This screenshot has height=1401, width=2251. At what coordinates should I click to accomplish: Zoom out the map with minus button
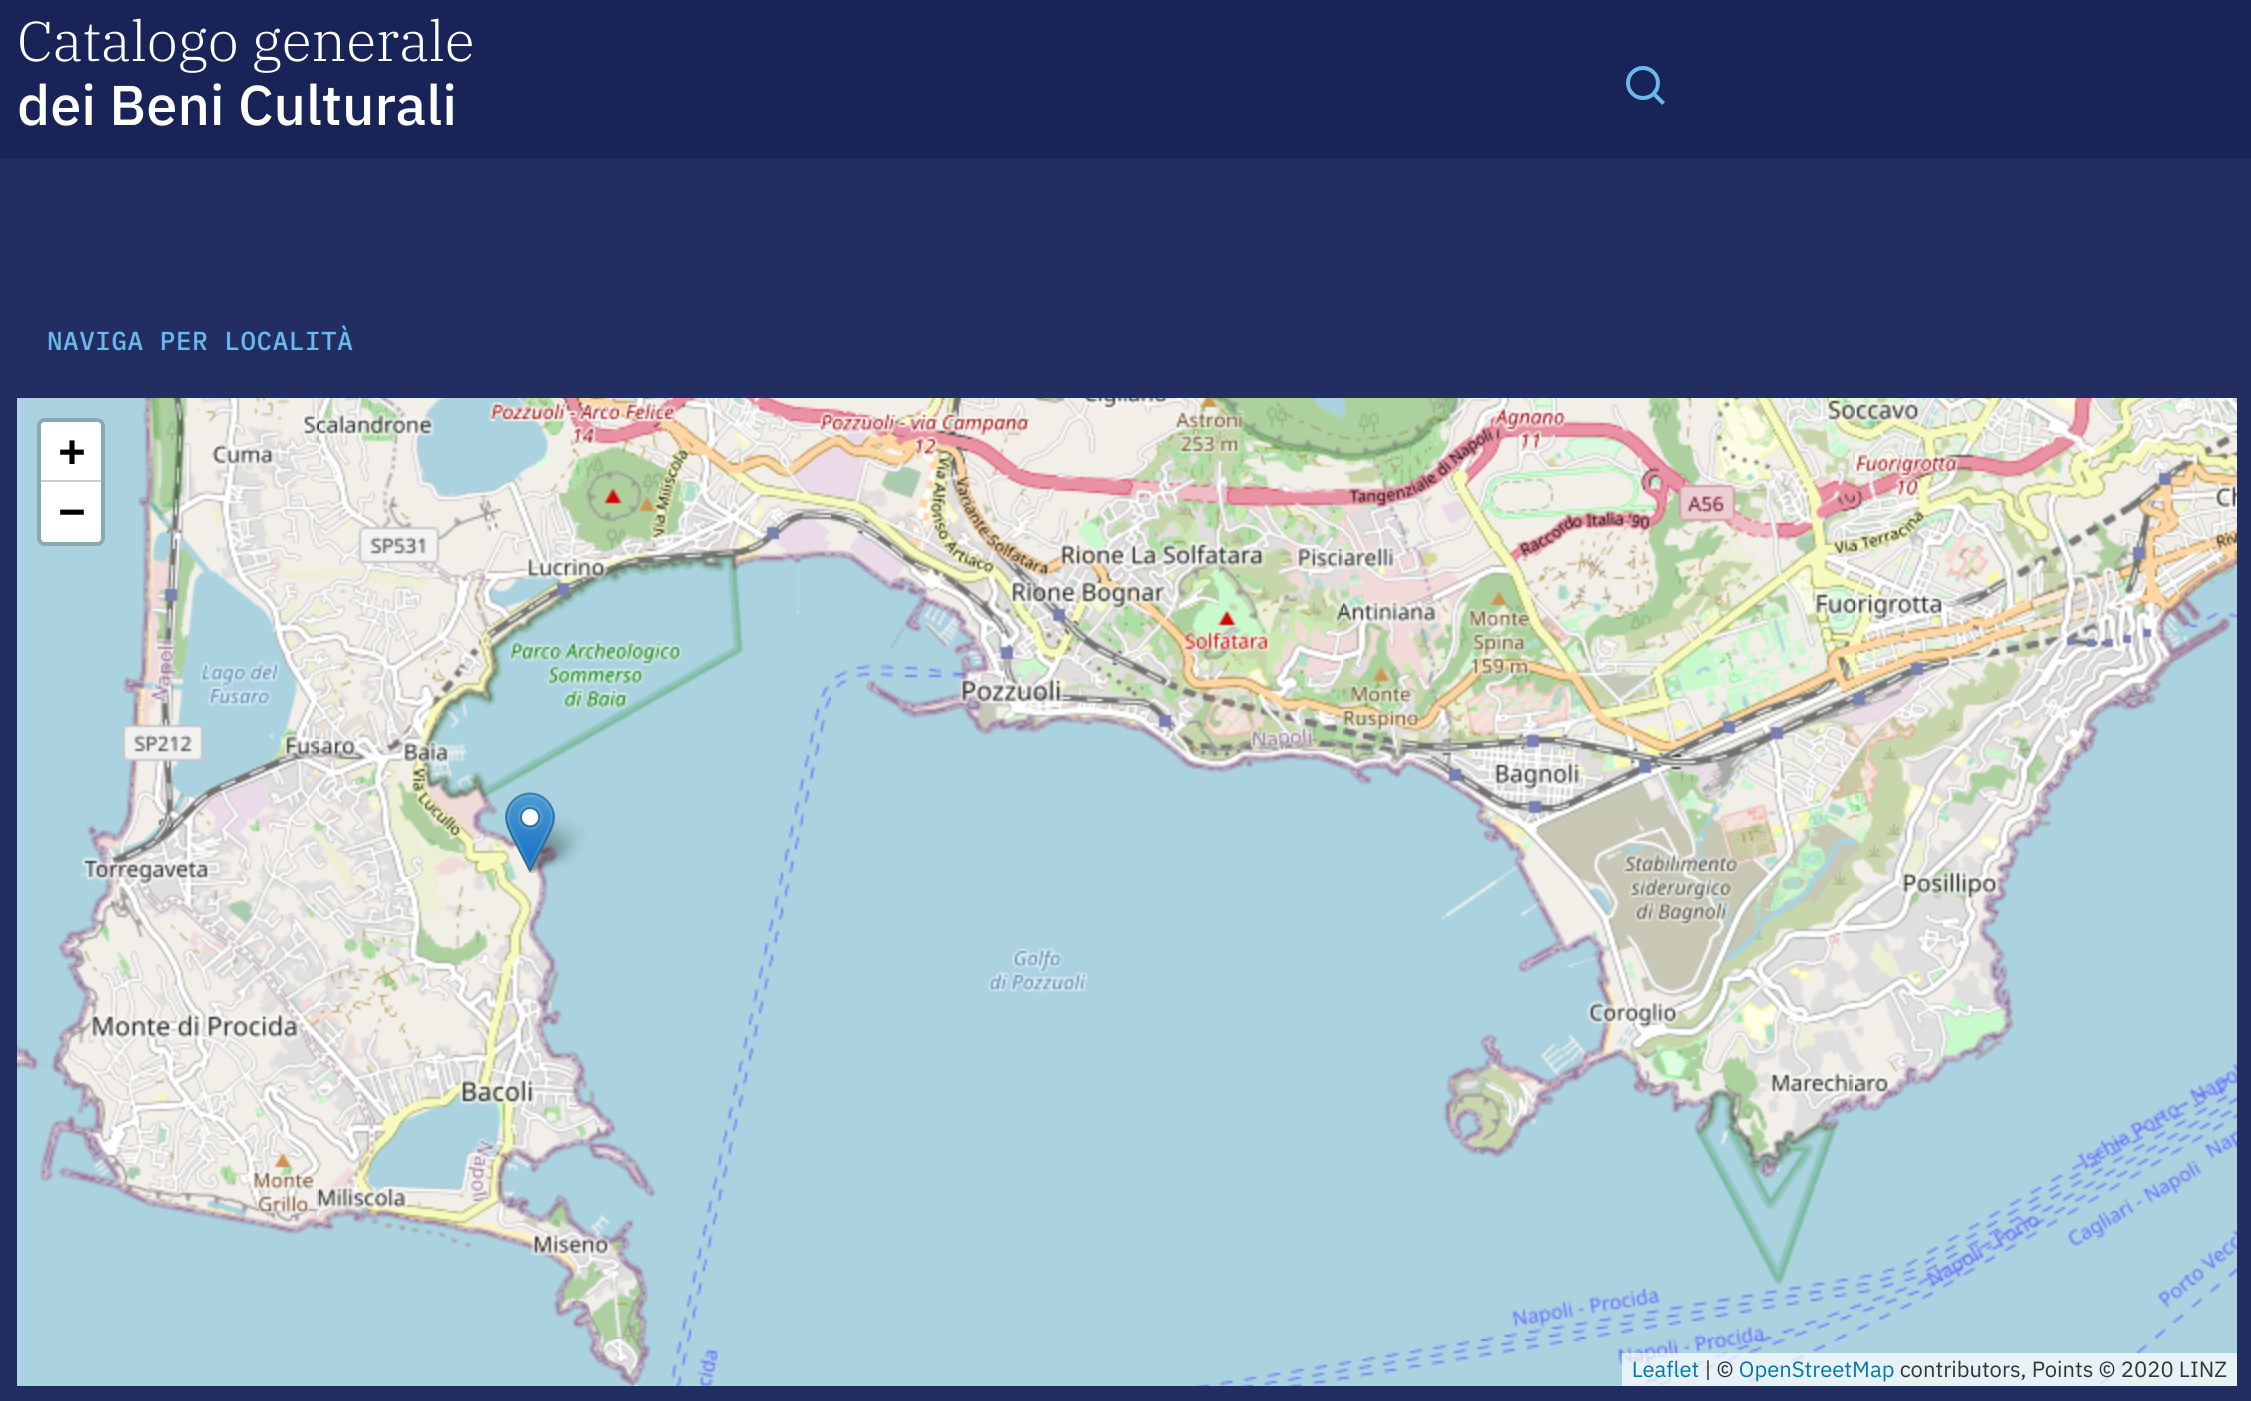tap(71, 513)
